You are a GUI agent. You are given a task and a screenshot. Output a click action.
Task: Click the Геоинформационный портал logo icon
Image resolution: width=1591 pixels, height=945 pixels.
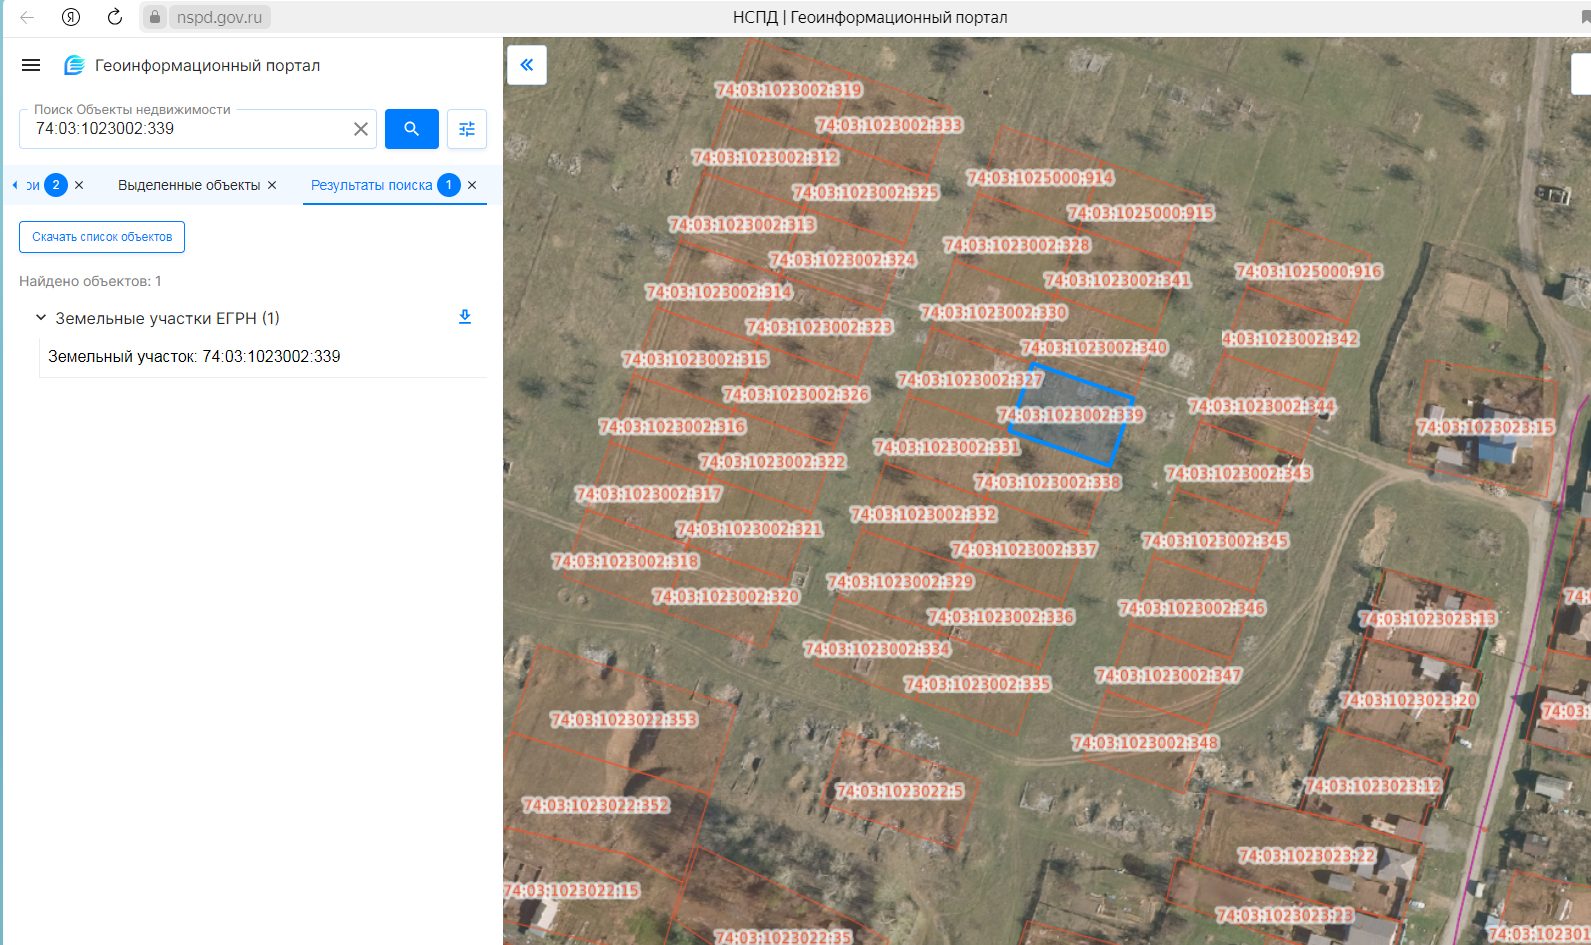74,66
